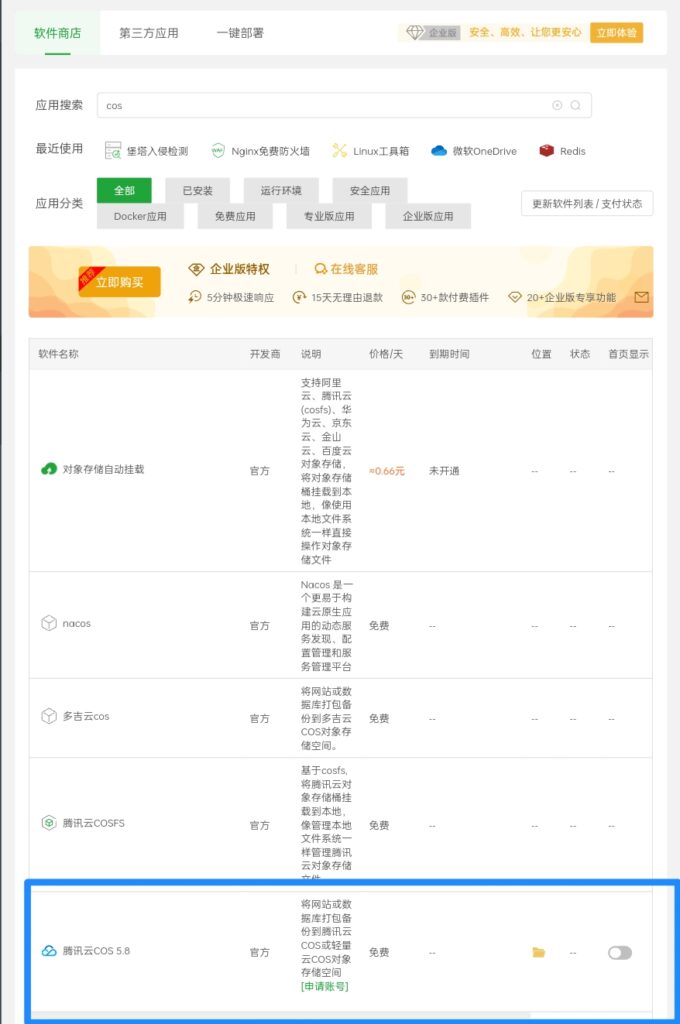The height and width of the screenshot is (1024, 680).
Task: Open the 多吉云cos software entry
Action: coord(86,716)
